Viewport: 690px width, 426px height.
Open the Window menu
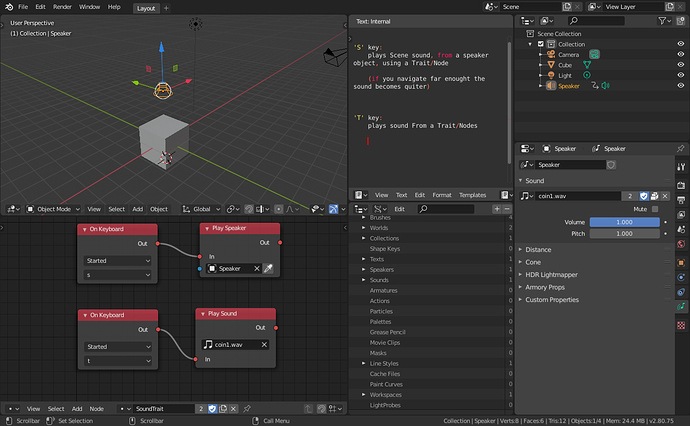click(89, 7)
